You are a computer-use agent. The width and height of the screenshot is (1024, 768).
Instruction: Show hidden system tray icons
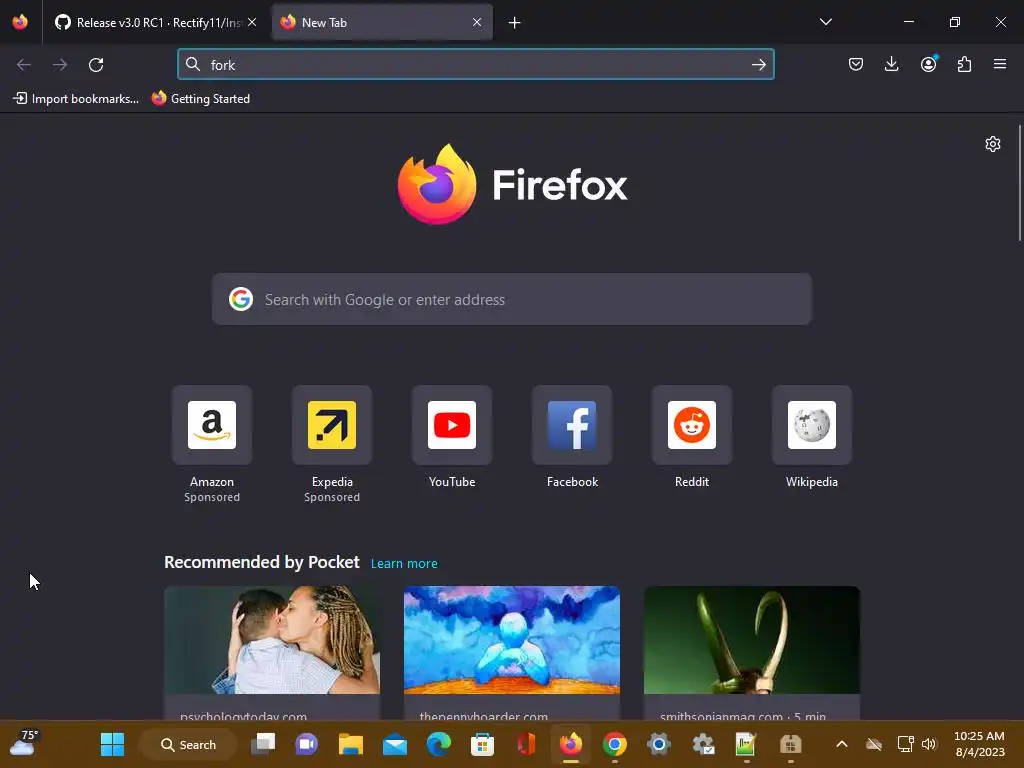coord(842,744)
